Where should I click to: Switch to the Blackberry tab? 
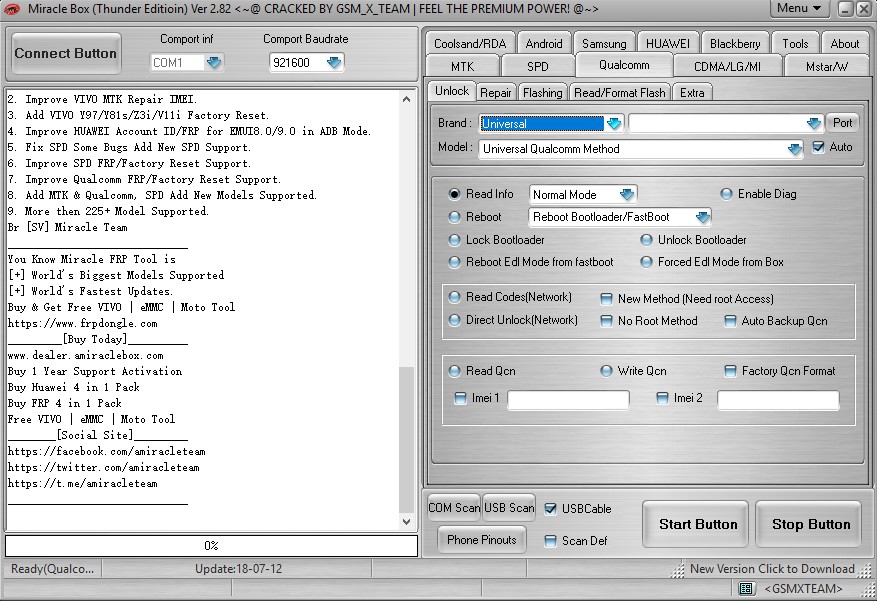[x=735, y=44]
